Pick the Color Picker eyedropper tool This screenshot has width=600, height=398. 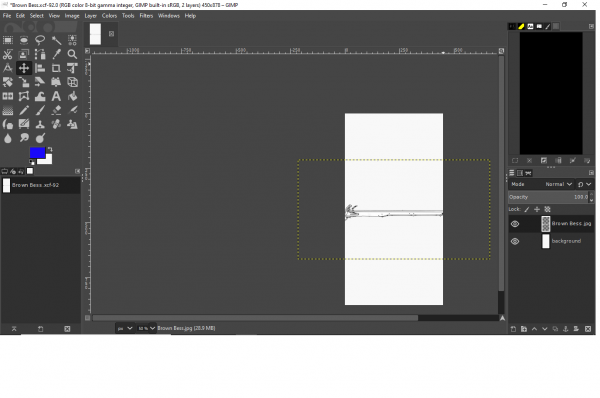[56, 54]
